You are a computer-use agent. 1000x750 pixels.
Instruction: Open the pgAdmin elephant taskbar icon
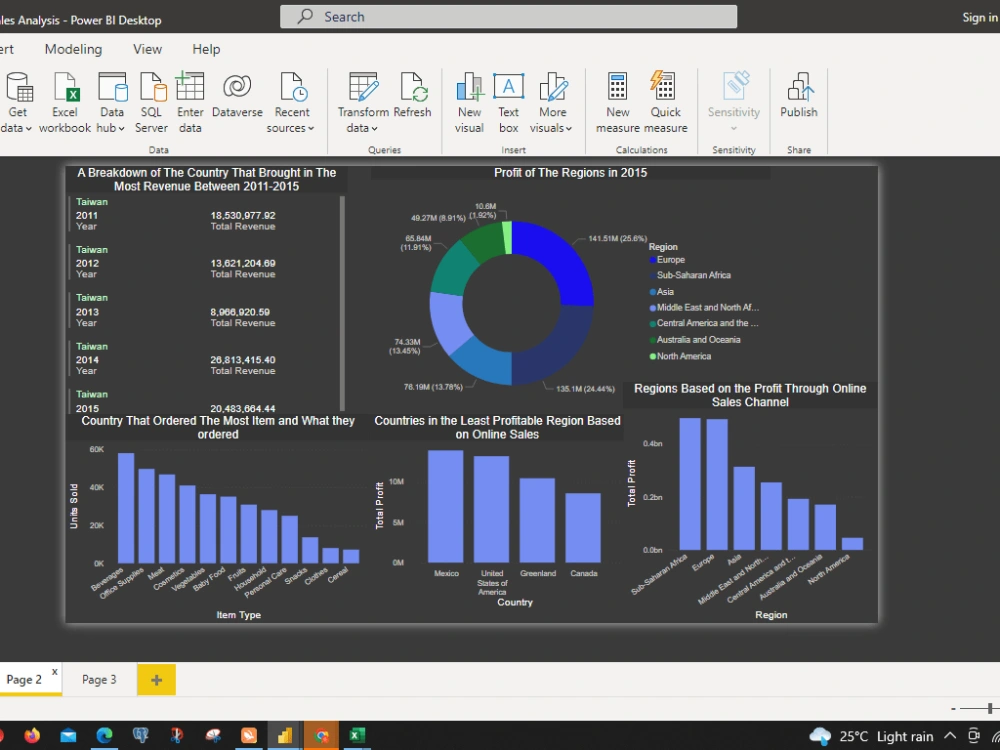[x=140, y=736]
